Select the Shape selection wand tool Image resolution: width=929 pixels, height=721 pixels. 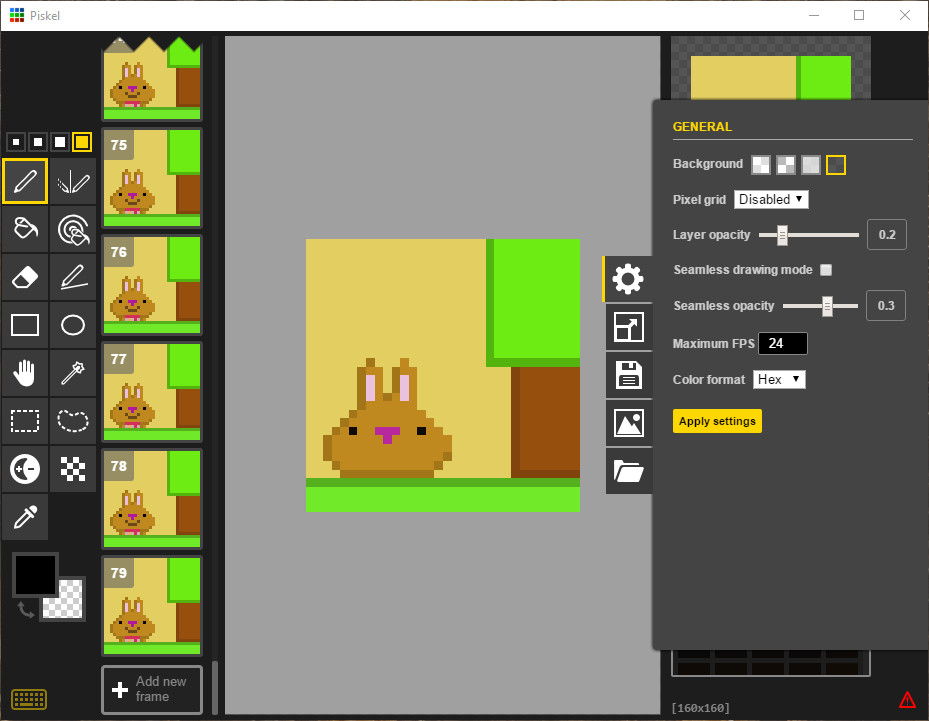click(x=73, y=373)
